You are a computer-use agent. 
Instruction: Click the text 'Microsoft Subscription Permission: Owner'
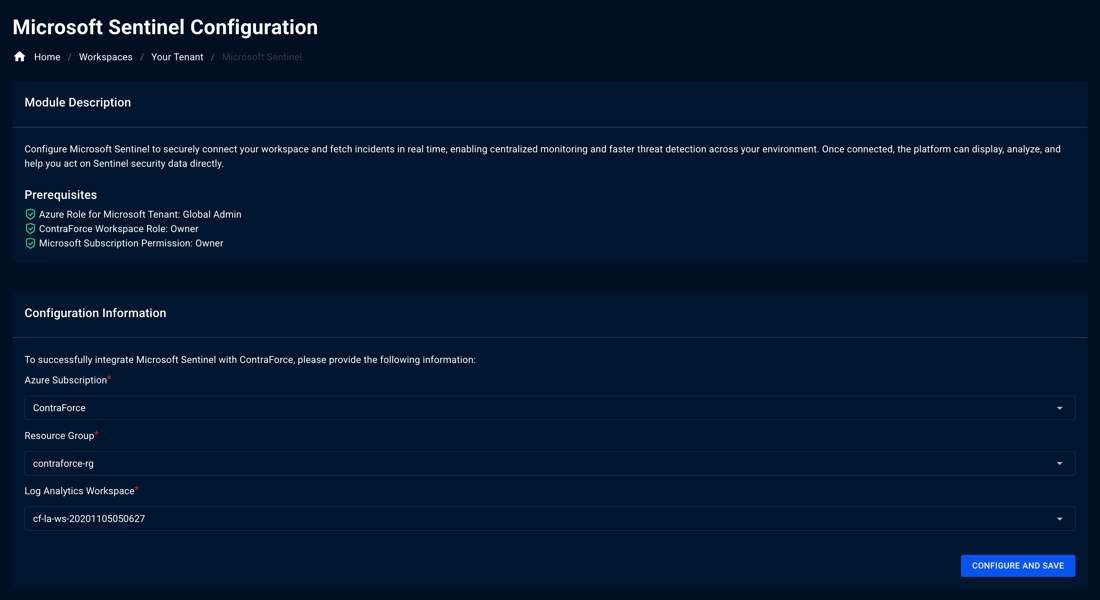pos(131,244)
